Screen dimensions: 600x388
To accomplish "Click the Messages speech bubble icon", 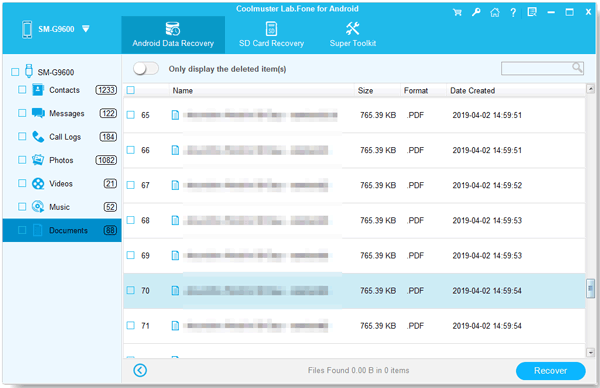I will [x=38, y=113].
